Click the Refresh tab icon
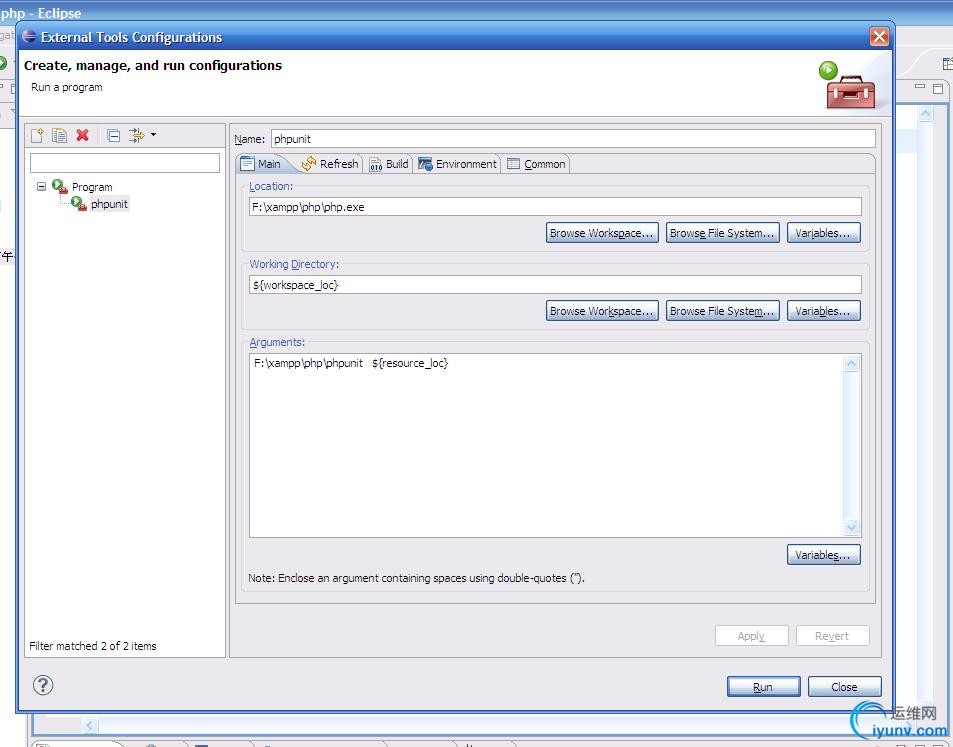This screenshot has width=953, height=747. [309, 164]
